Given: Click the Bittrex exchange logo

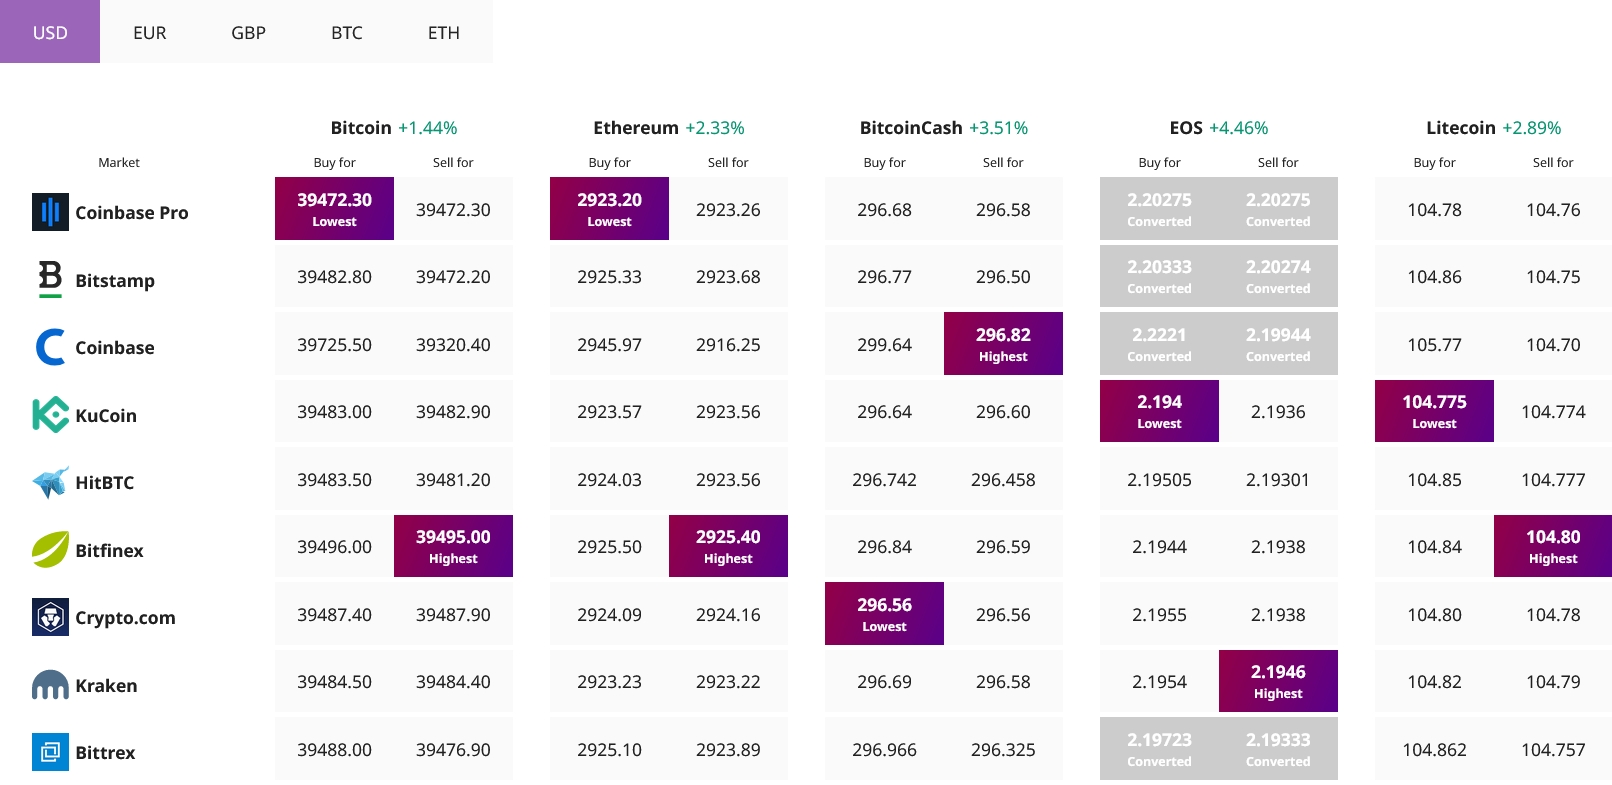Looking at the screenshot, I should pos(50,752).
